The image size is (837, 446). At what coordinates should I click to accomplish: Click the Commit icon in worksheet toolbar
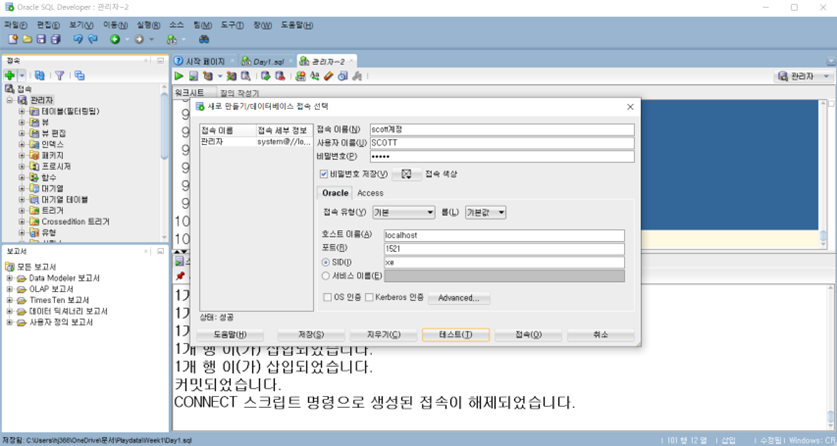coord(265,76)
